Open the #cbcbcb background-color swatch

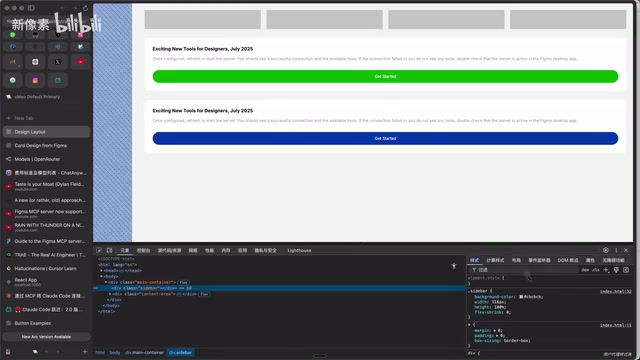coord(521,297)
